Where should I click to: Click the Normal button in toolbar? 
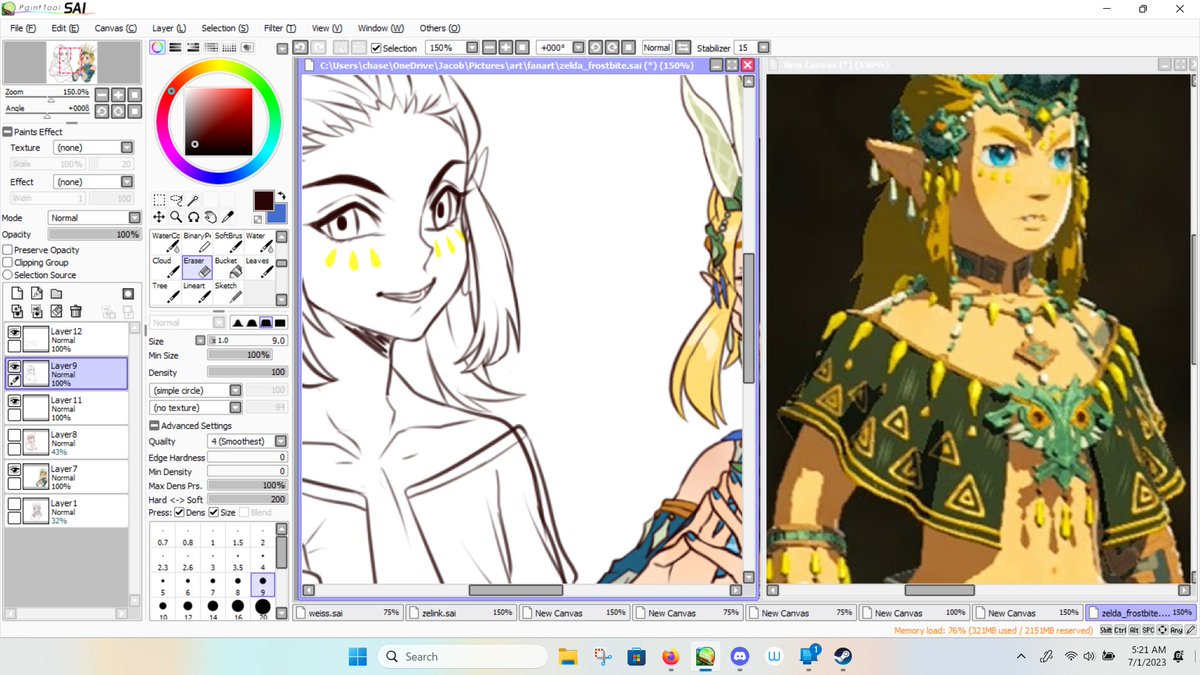(657, 47)
